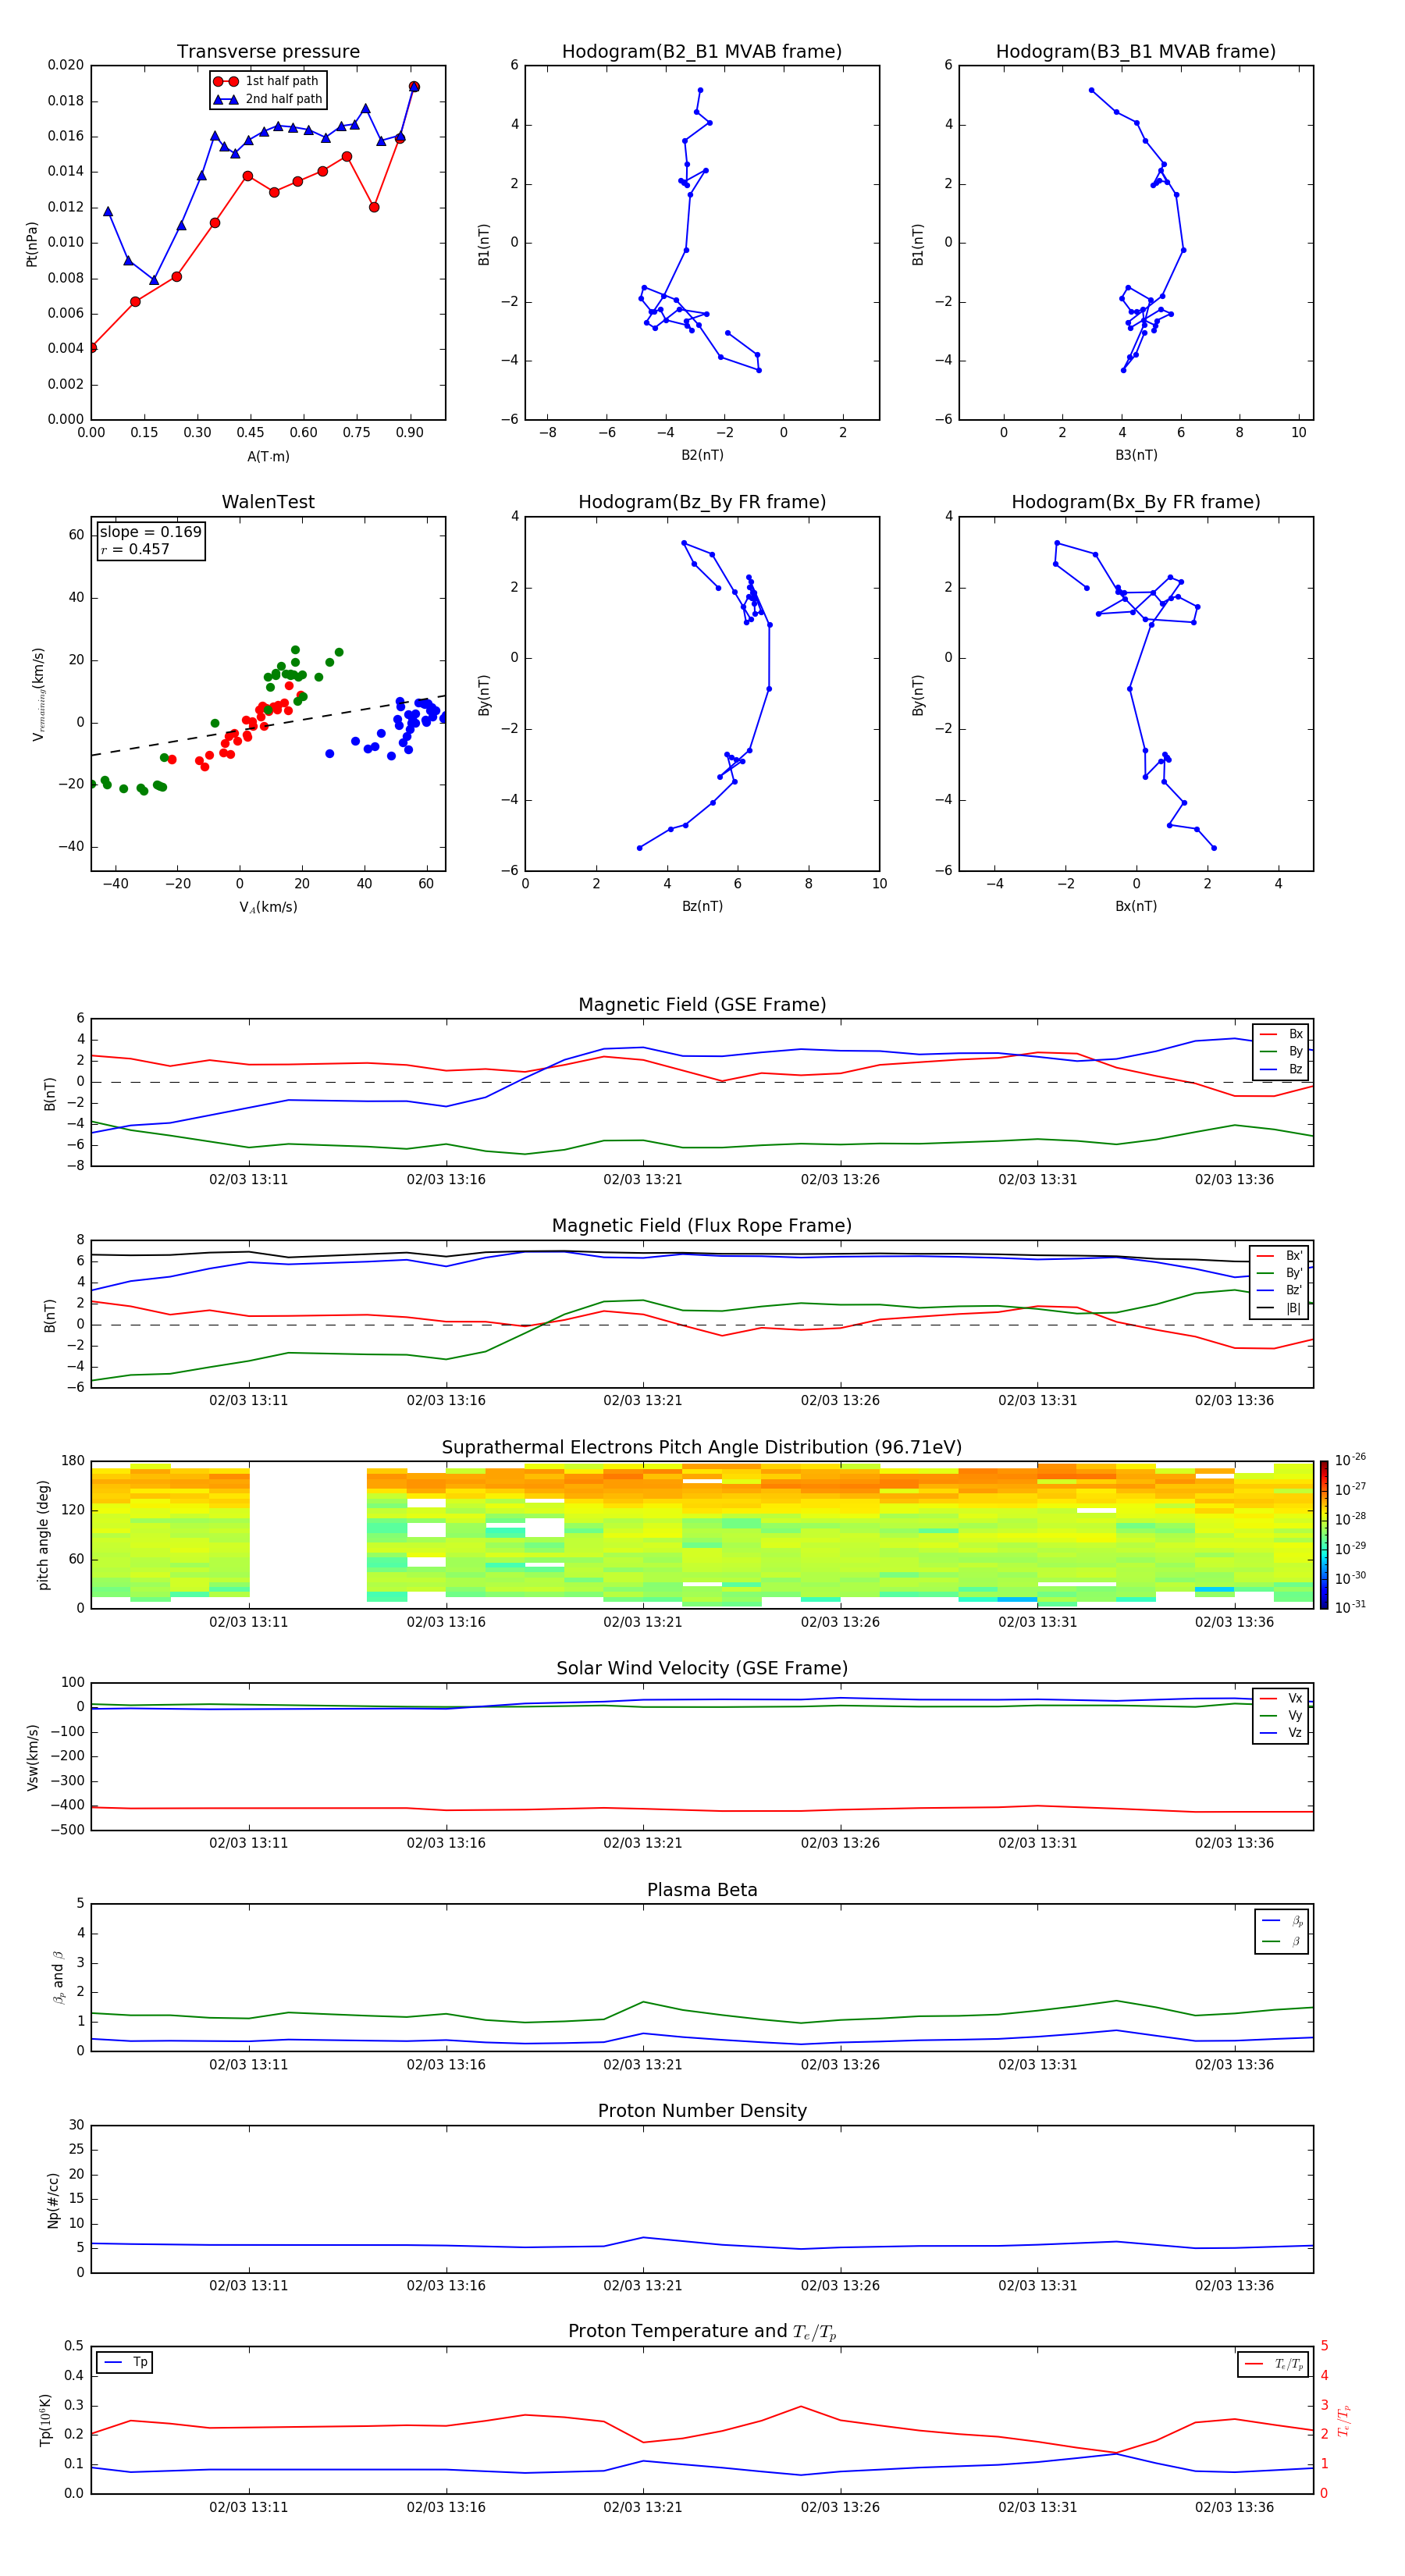1405x2576 pixels.
Task: Select the blue βp Plasma Beta legend entry
Action: coord(1283,1920)
